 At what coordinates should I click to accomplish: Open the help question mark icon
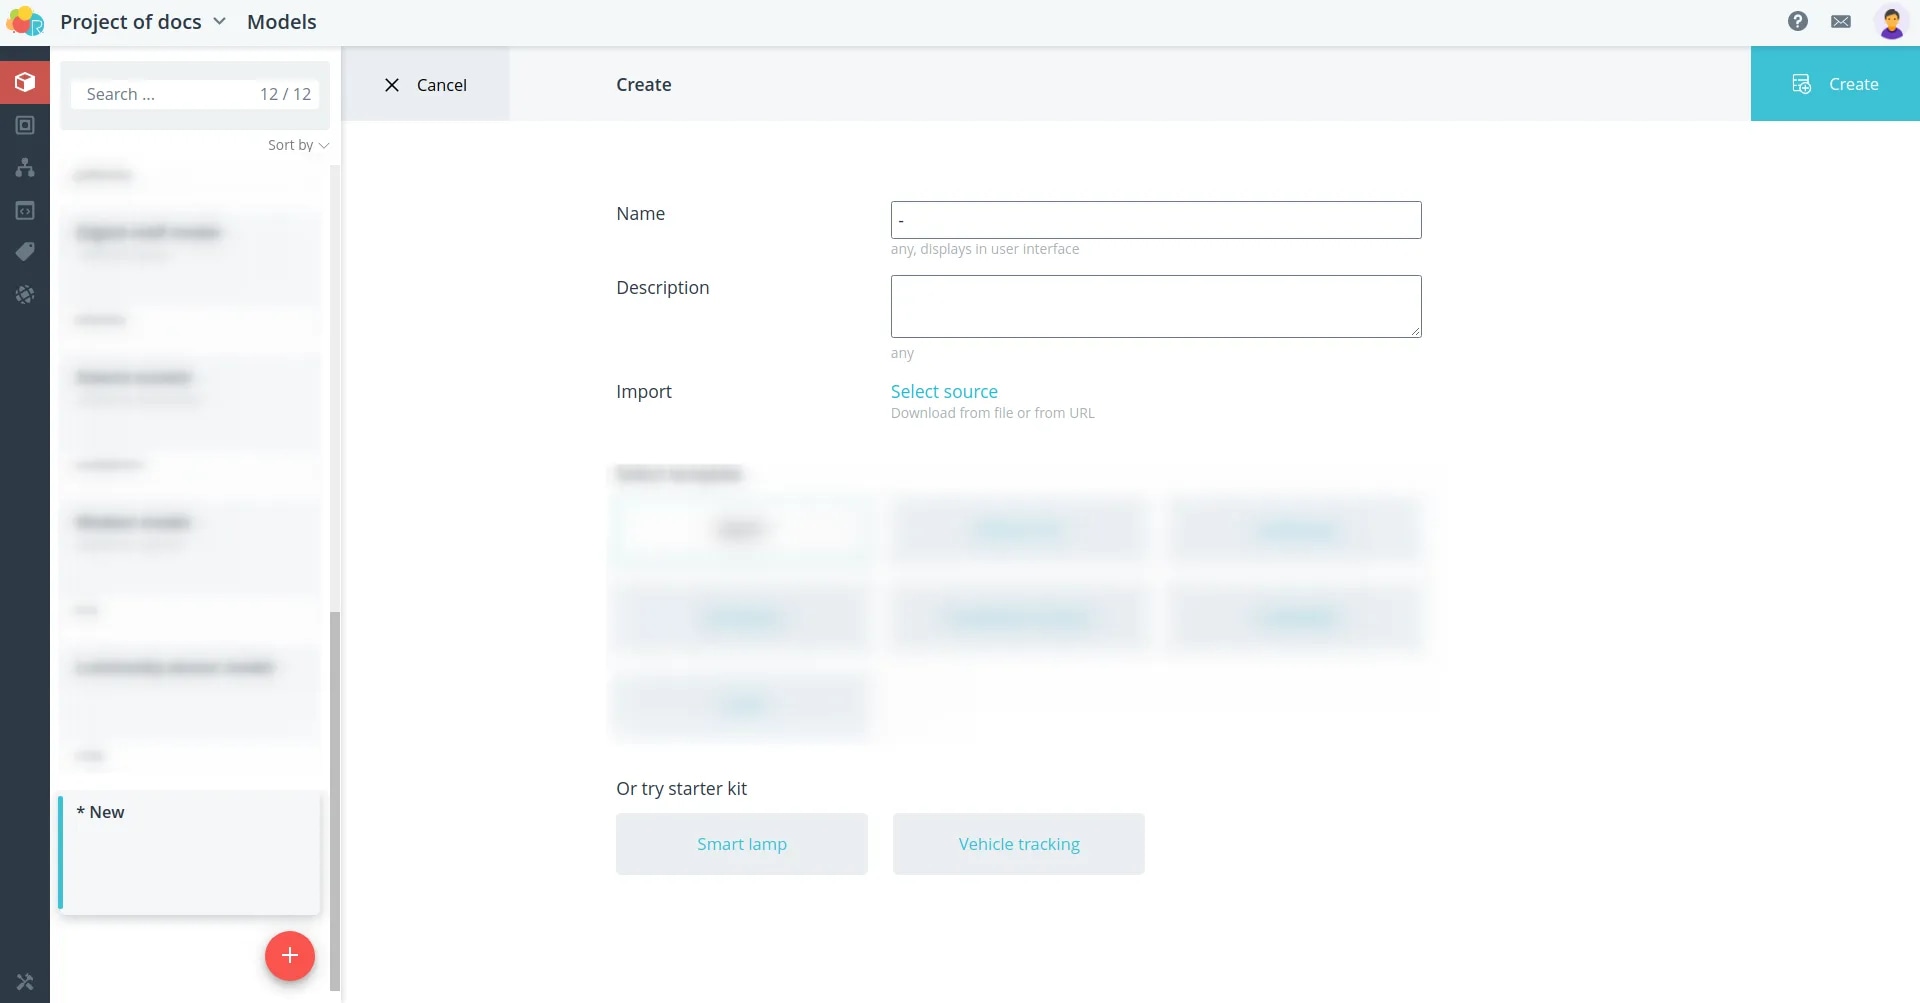pyautogui.click(x=1798, y=21)
